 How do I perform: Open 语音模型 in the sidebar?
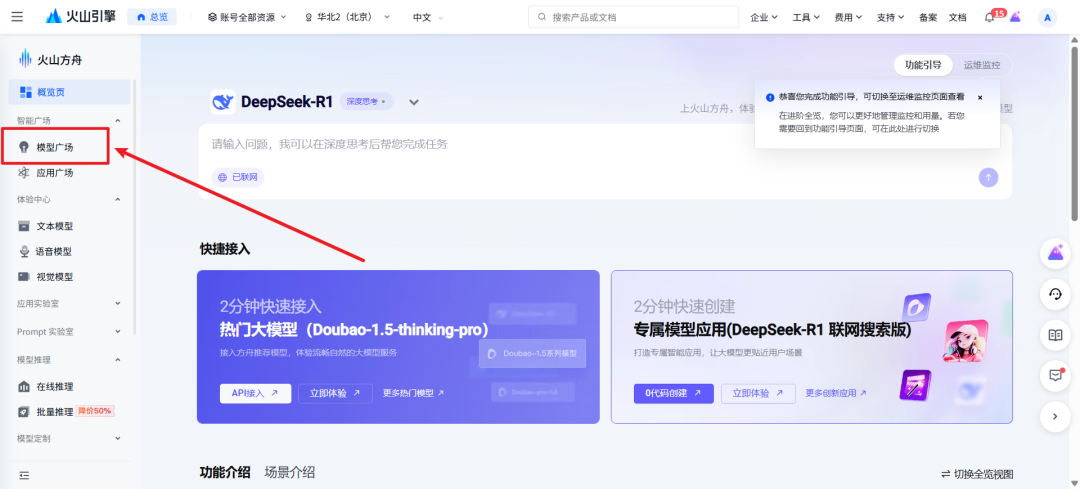(55, 251)
